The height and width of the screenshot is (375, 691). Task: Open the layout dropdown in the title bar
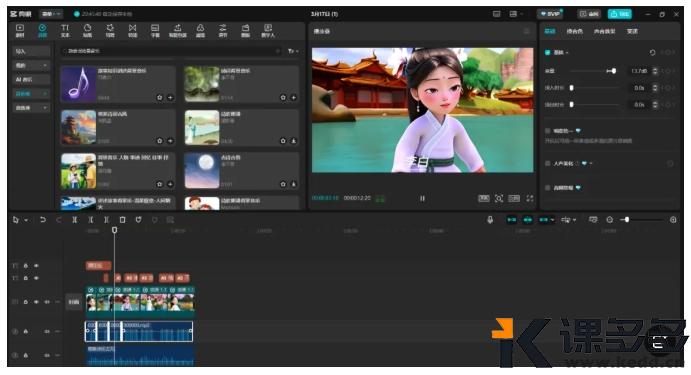click(515, 14)
